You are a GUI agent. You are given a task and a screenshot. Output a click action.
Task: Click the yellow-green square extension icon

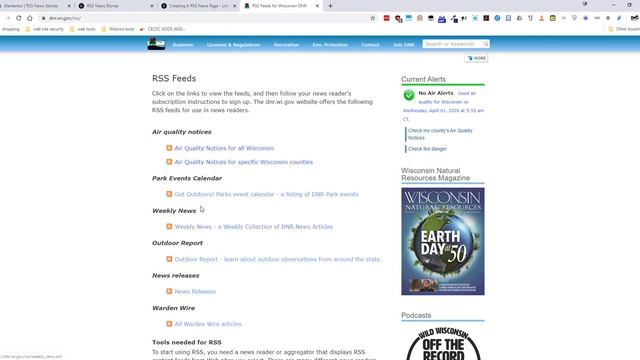click(x=552, y=18)
